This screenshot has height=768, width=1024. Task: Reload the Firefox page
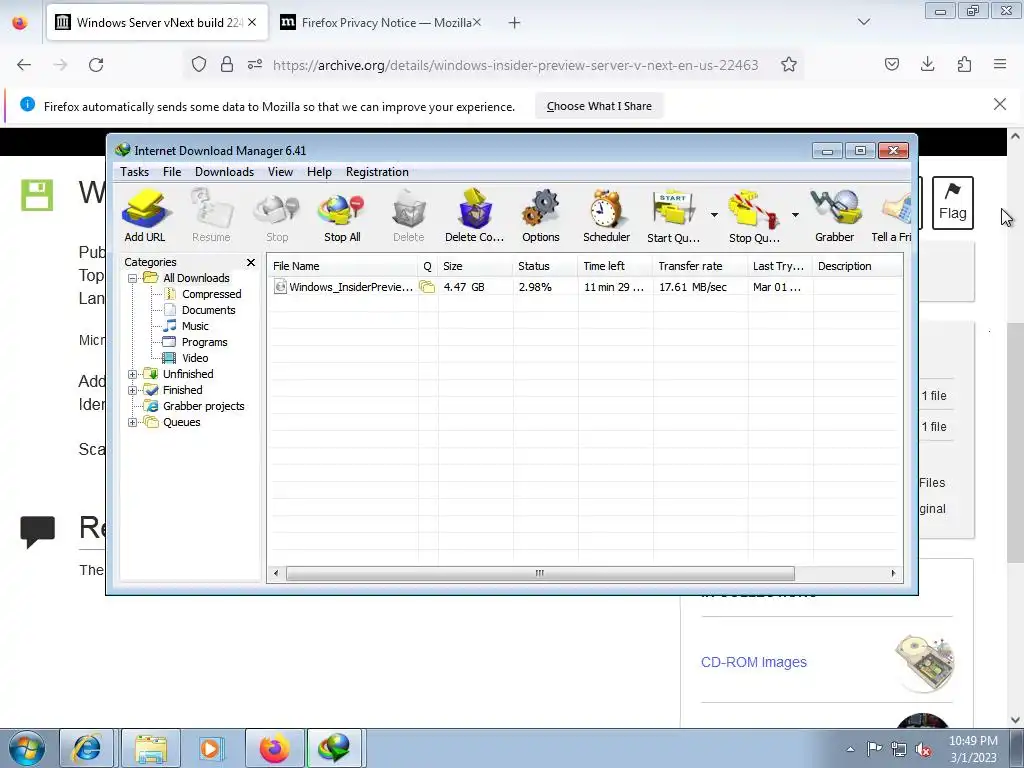(x=96, y=65)
